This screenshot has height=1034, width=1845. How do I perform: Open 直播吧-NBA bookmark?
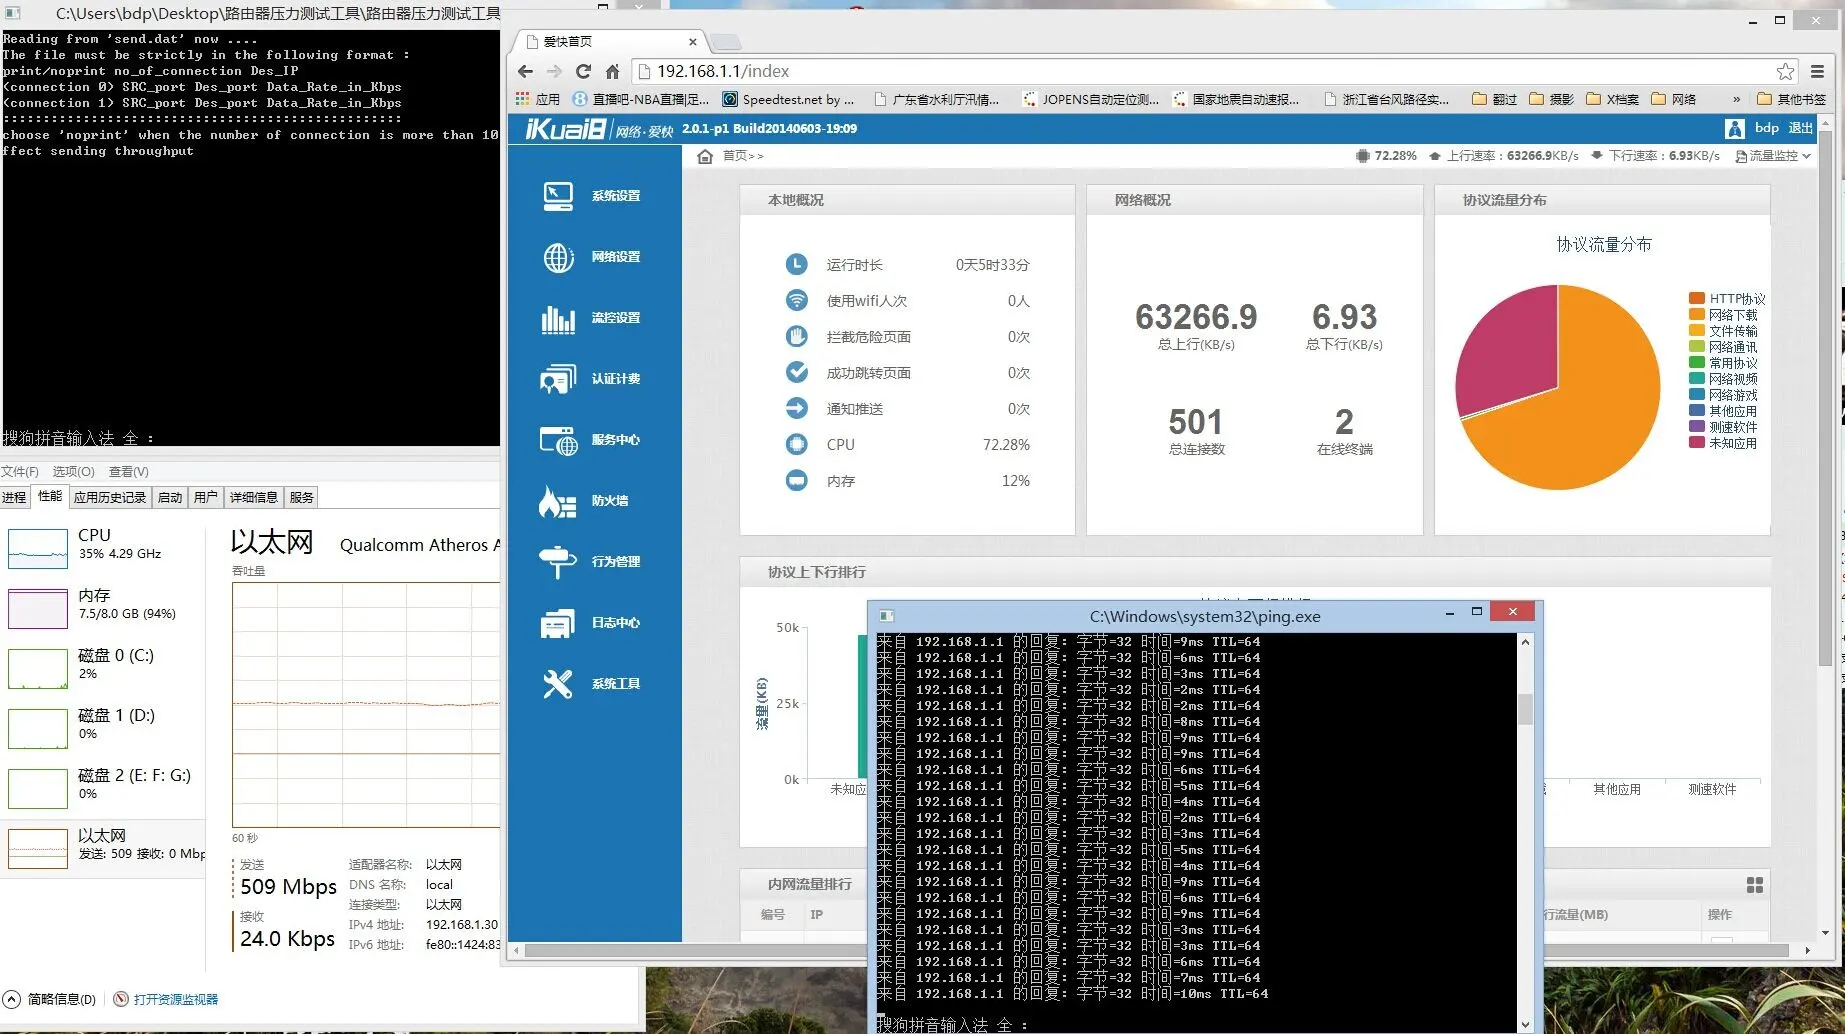(641, 99)
